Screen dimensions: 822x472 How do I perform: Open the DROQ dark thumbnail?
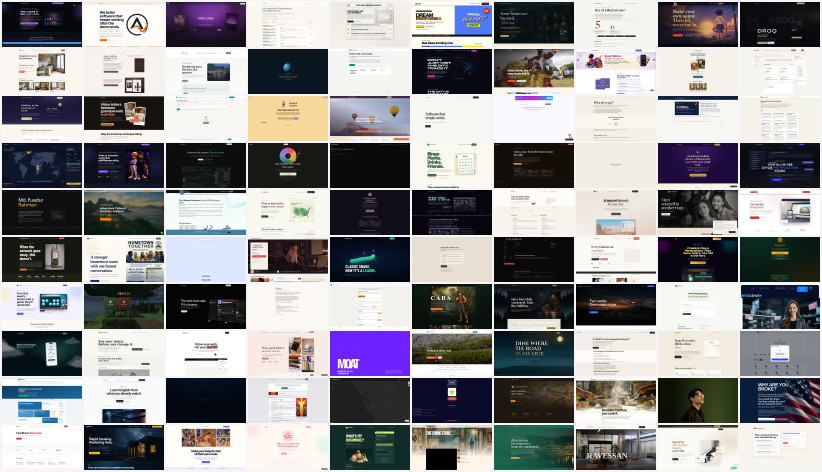(x=780, y=24)
